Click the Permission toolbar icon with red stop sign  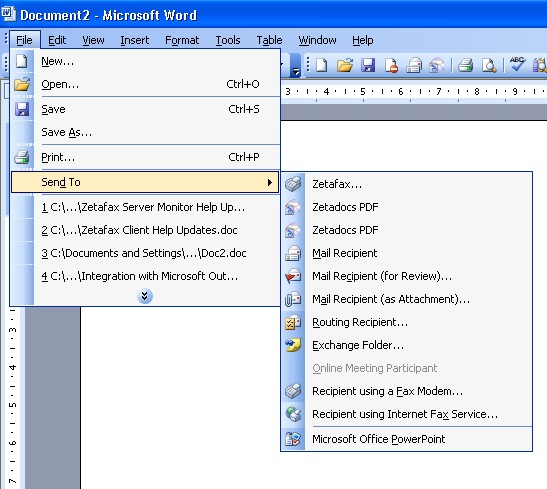(x=391, y=65)
